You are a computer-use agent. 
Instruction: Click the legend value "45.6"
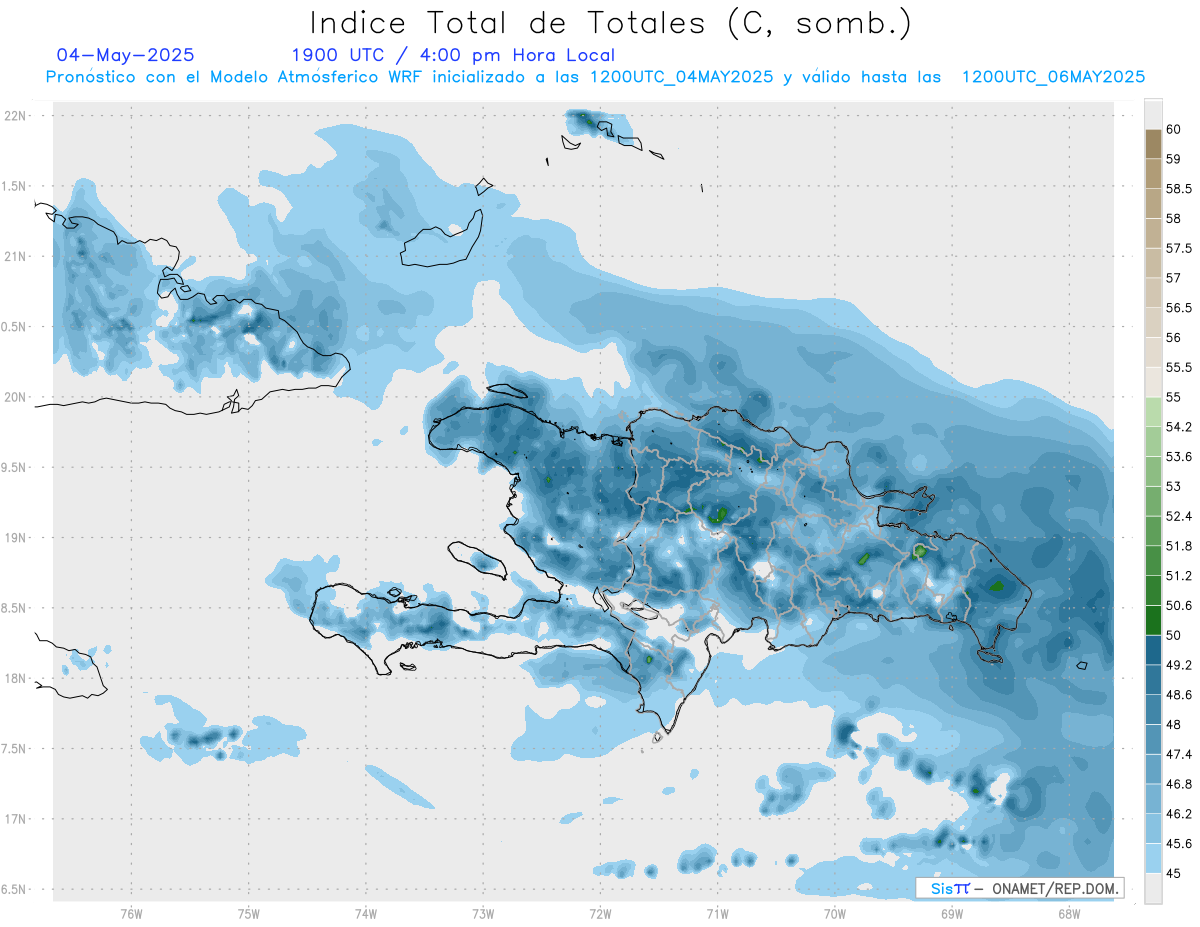point(1179,844)
